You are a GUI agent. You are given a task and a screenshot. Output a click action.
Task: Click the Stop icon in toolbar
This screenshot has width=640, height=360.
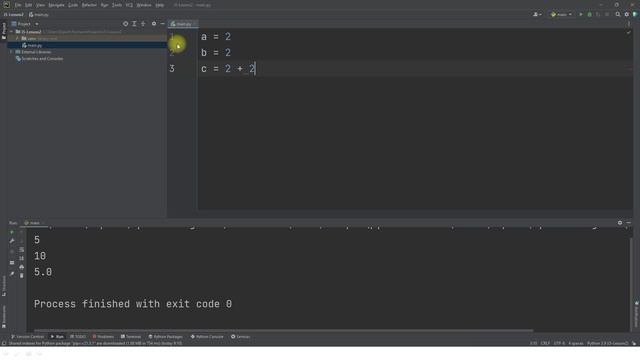point(607,14)
